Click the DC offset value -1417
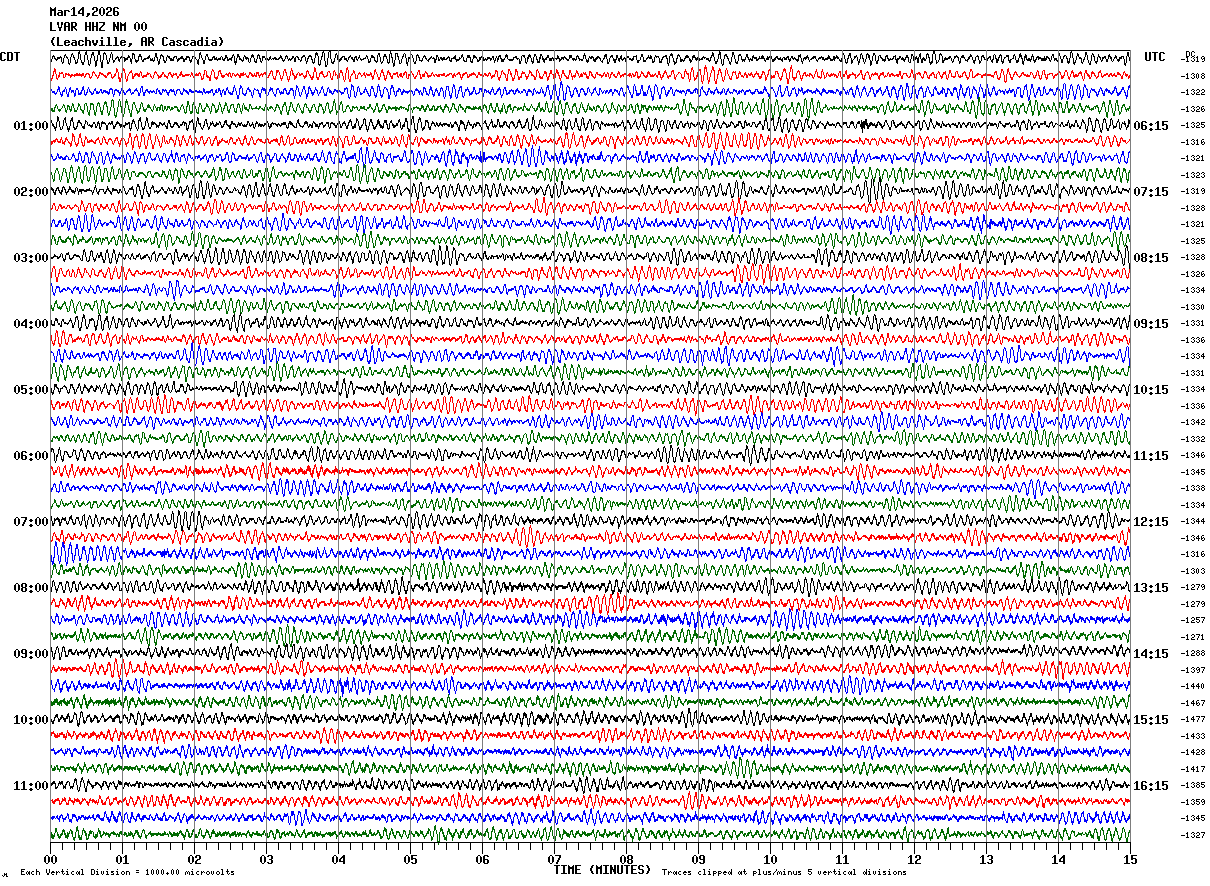The width and height of the screenshot is (1210, 886). click(x=1193, y=769)
